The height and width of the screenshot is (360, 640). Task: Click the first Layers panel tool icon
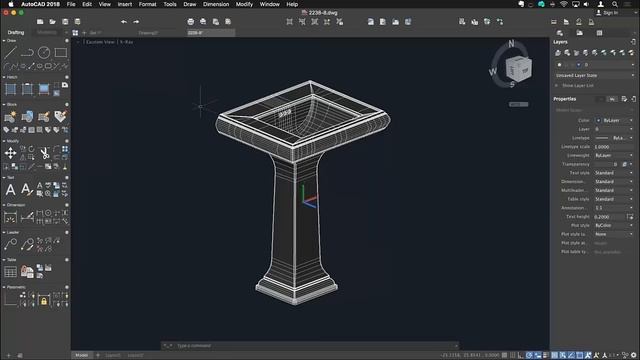558,53
